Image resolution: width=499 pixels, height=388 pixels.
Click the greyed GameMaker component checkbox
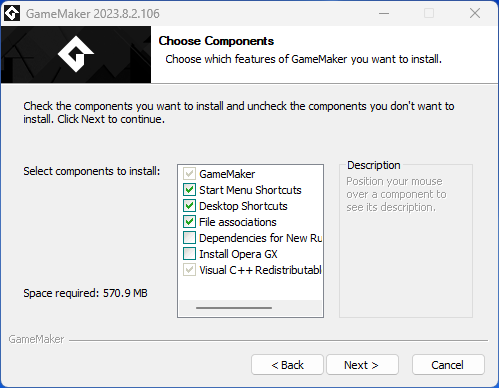189,174
